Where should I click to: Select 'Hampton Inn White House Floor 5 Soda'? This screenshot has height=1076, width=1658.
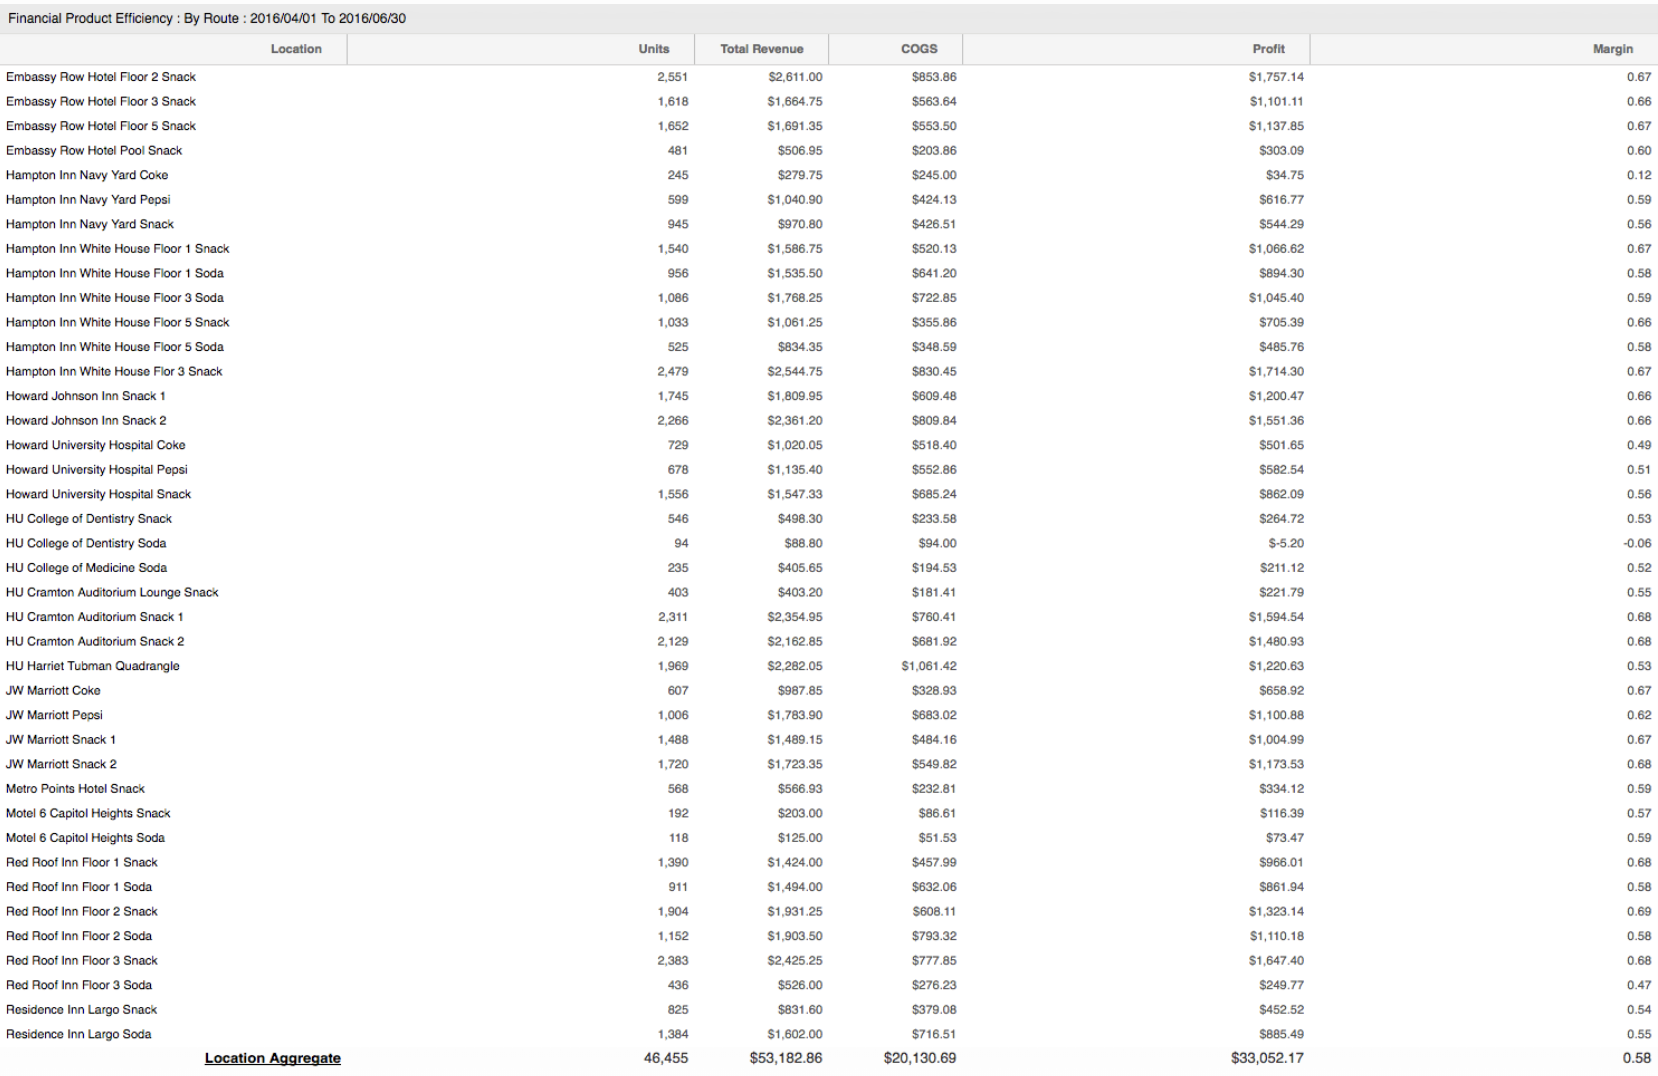(x=829, y=347)
